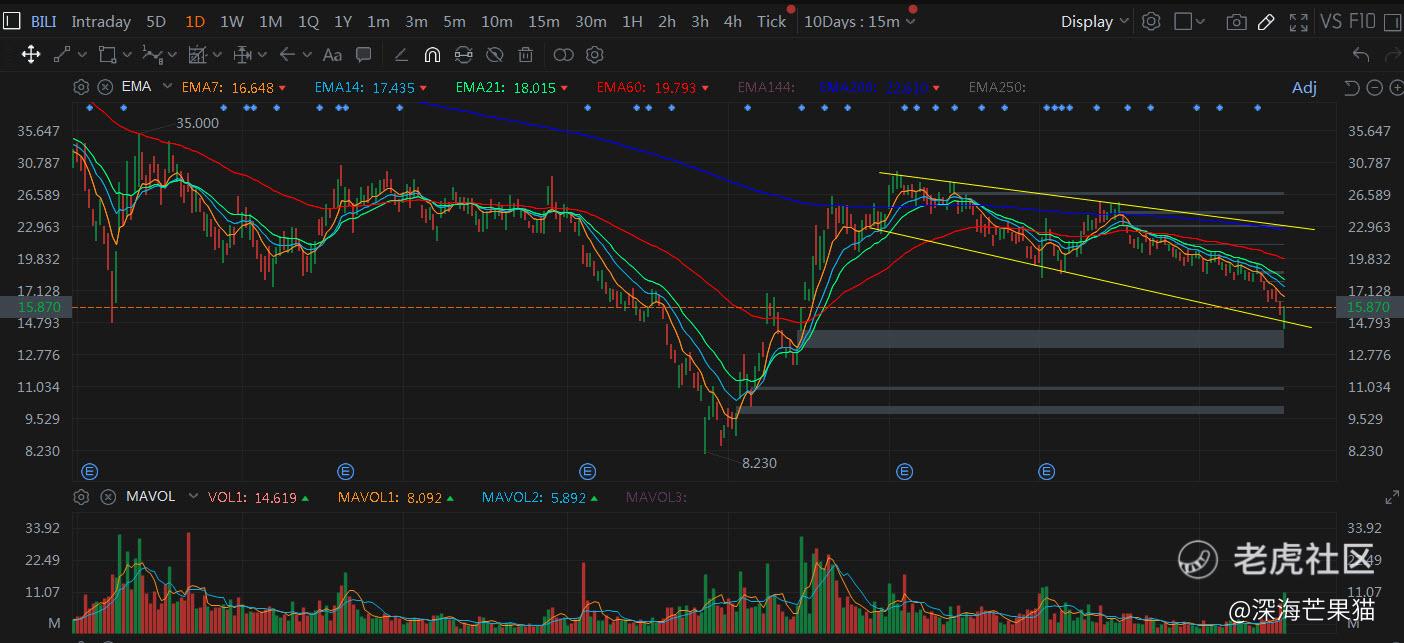The image size is (1404, 643).
Task: Select the trend line drawing tool
Action: [61, 55]
